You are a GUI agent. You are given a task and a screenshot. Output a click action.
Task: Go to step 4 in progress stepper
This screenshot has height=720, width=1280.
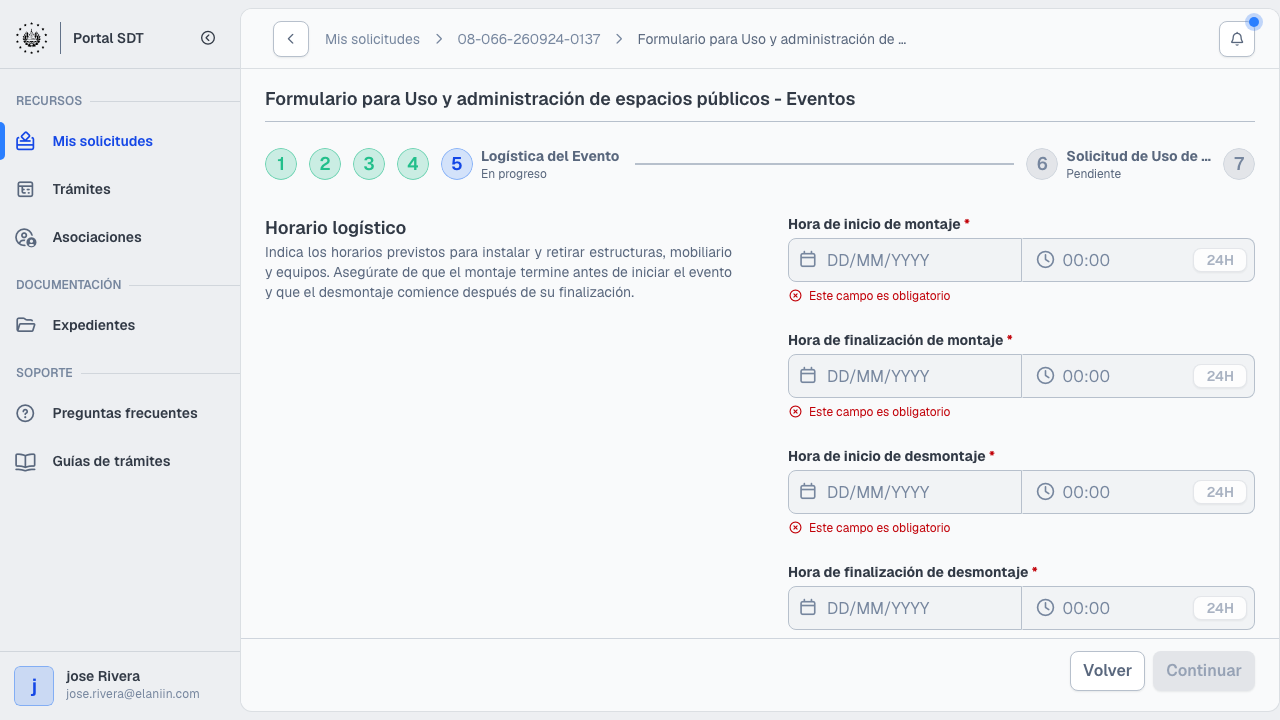pos(413,164)
